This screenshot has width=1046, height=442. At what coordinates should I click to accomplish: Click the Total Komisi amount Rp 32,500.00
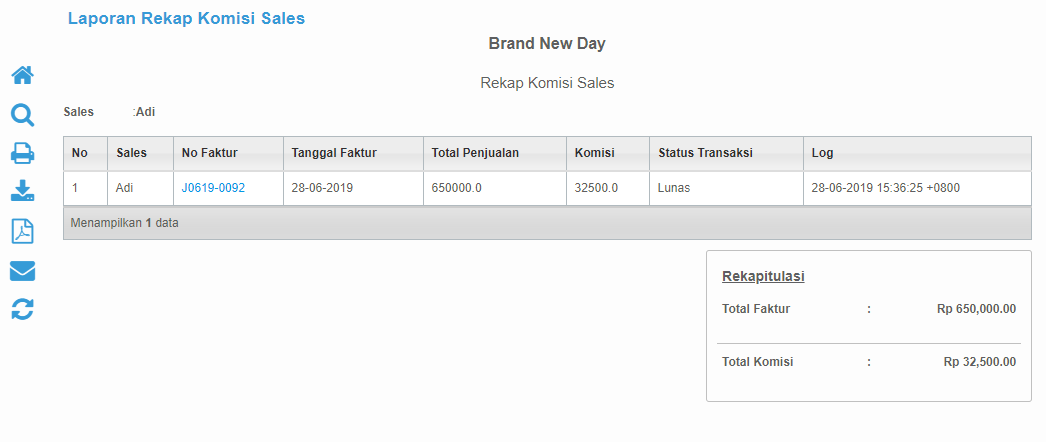980,362
